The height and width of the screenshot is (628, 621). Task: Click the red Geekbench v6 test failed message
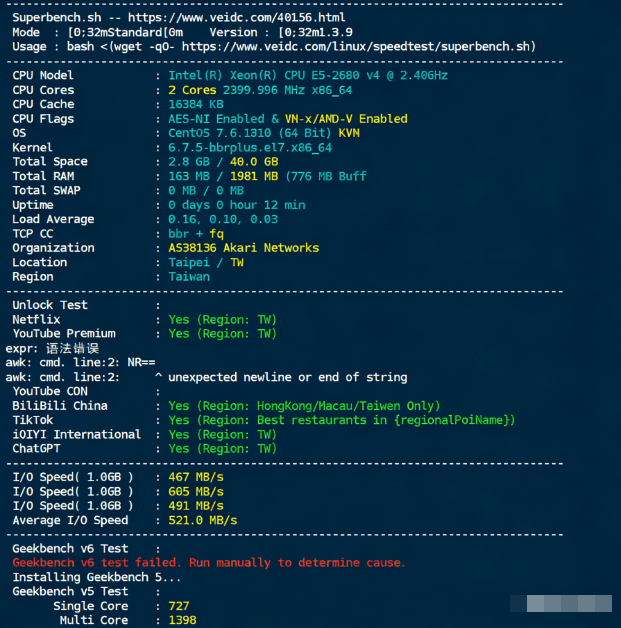pyautogui.click(x=209, y=563)
